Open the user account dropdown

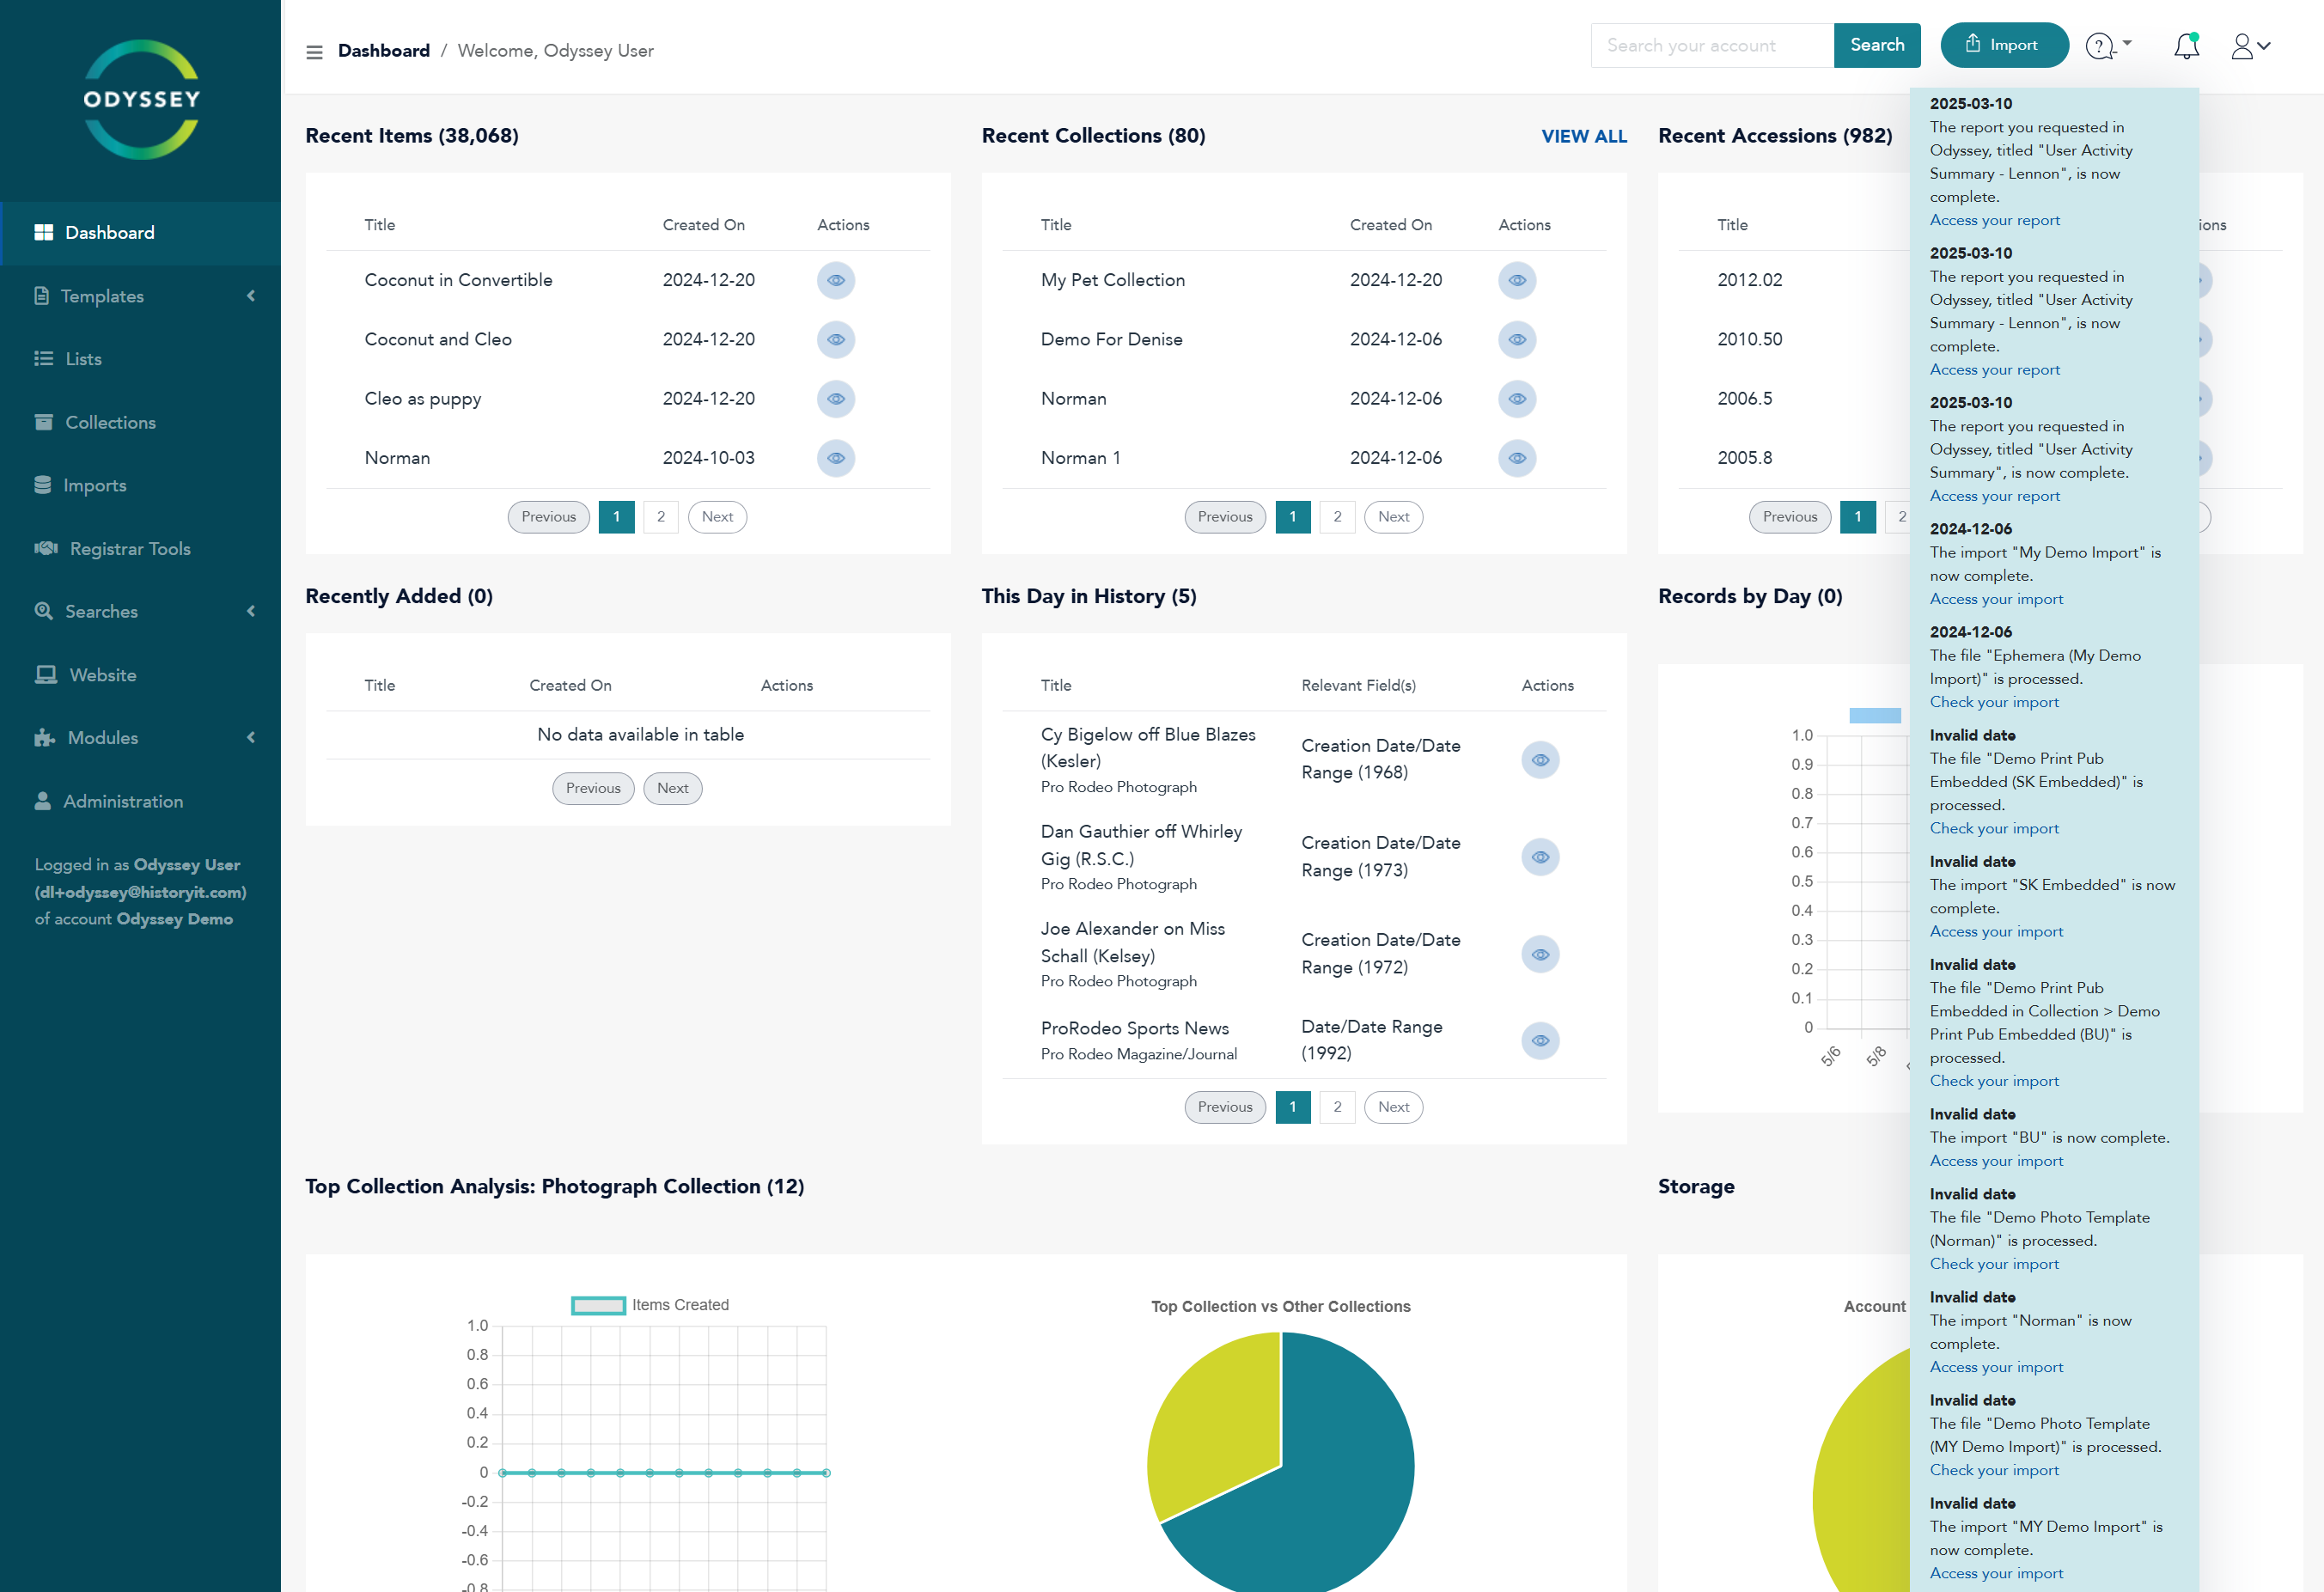click(2250, 46)
